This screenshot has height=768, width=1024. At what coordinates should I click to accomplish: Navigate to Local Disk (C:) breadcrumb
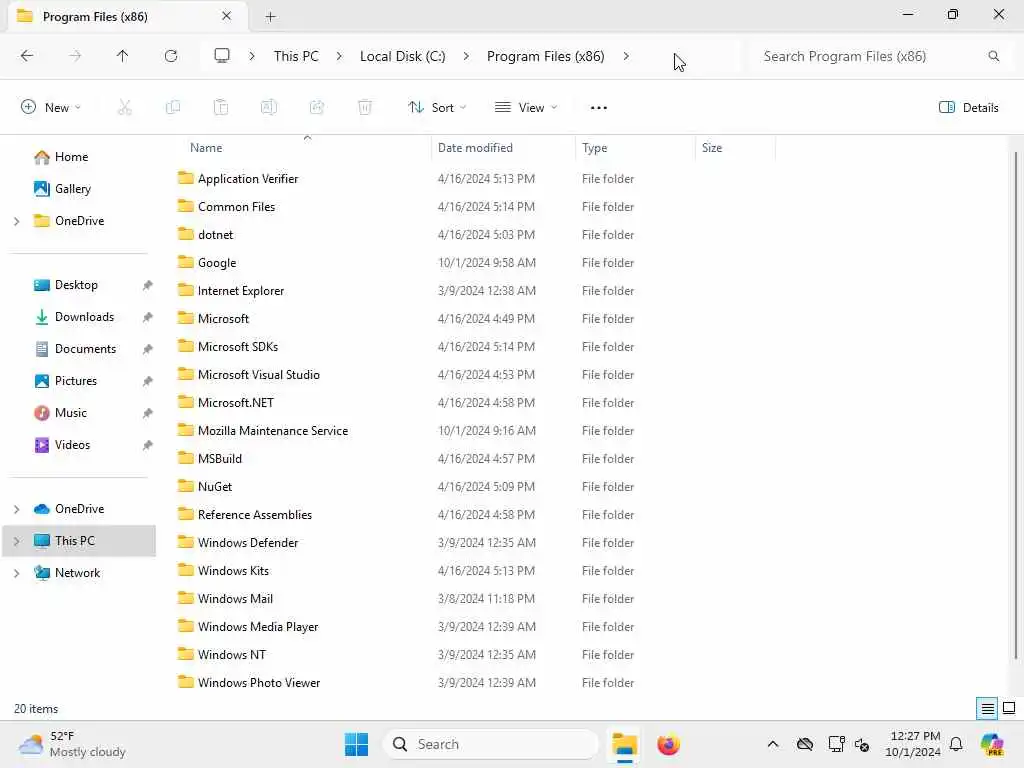(402, 56)
